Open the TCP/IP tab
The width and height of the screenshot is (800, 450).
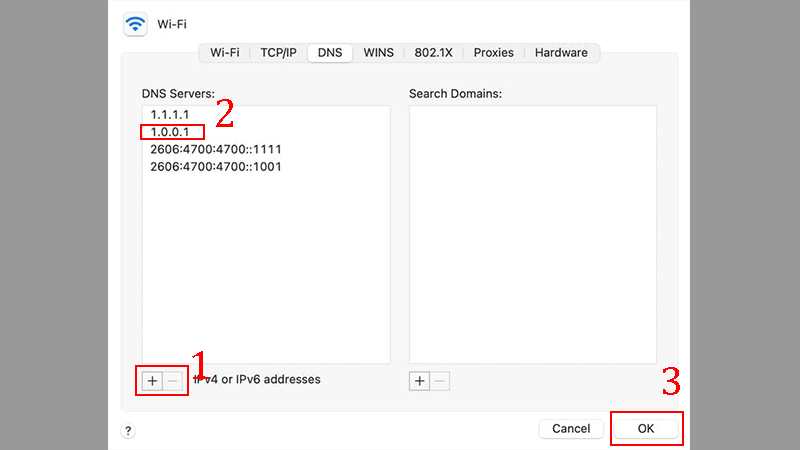(278, 53)
